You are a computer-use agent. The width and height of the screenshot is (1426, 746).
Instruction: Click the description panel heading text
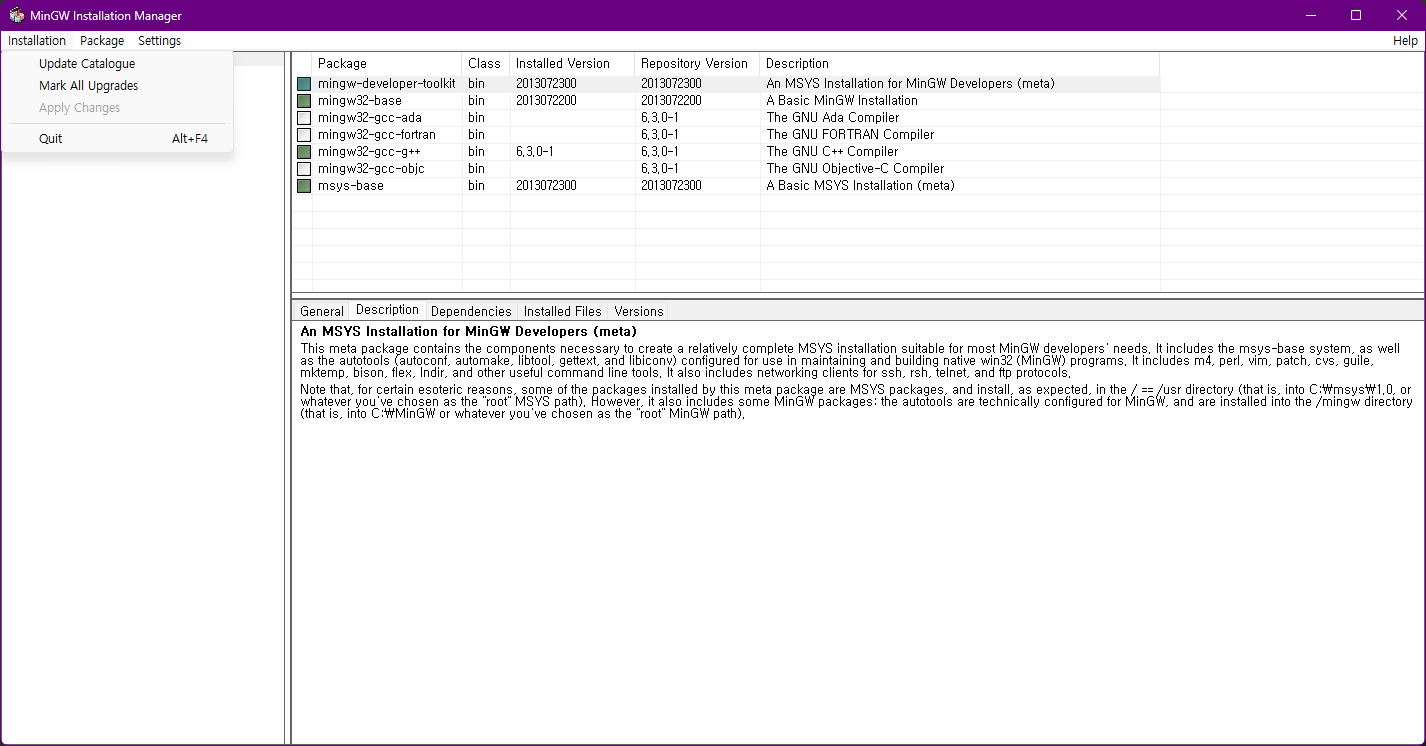[x=469, y=331]
